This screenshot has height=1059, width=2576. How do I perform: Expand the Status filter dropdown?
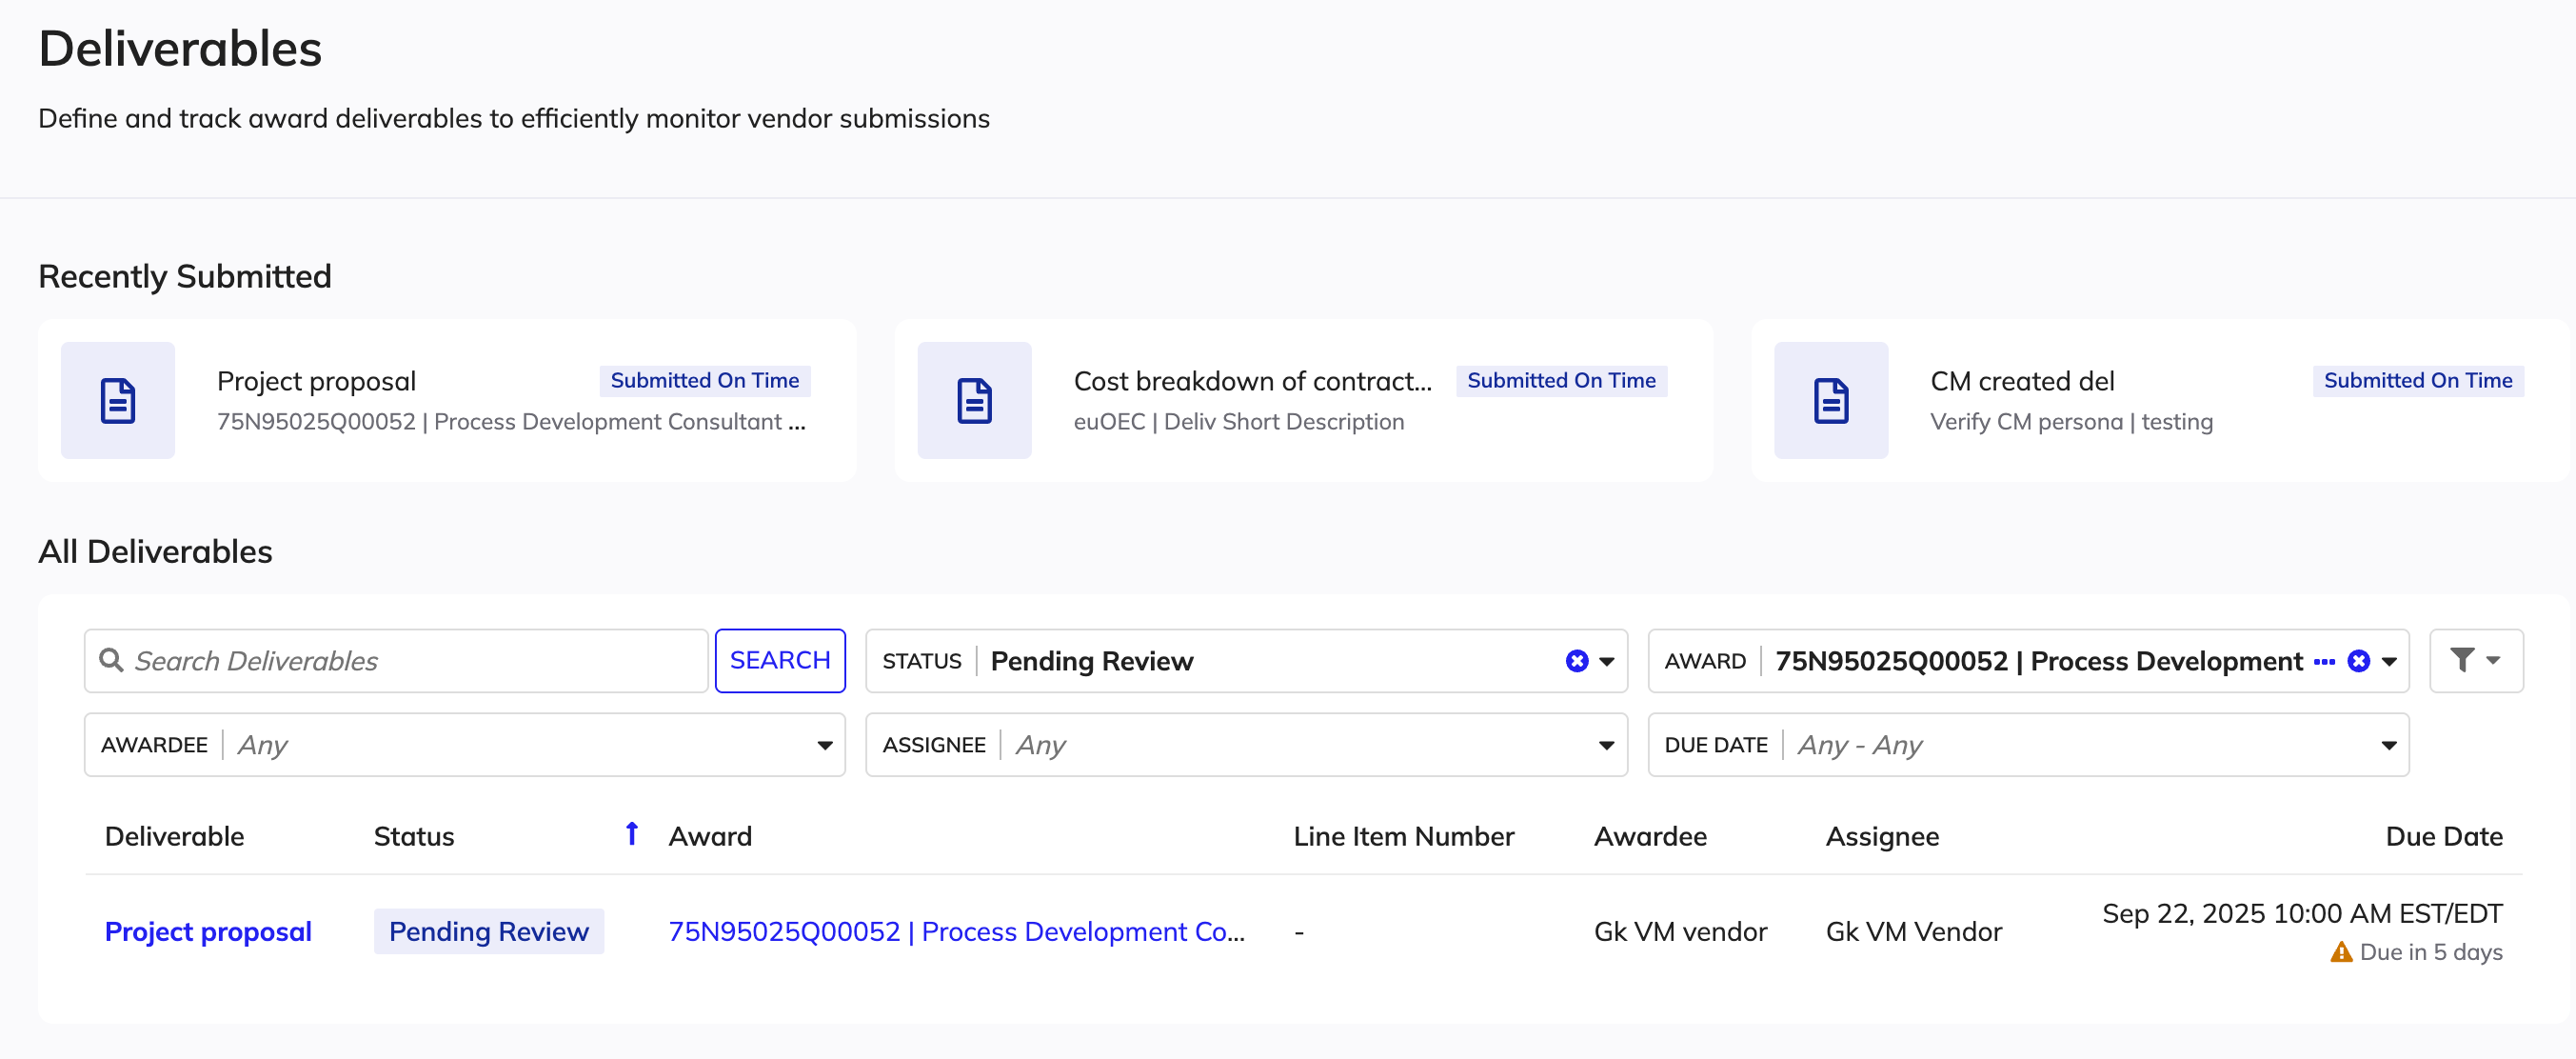pyautogui.click(x=1606, y=661)
